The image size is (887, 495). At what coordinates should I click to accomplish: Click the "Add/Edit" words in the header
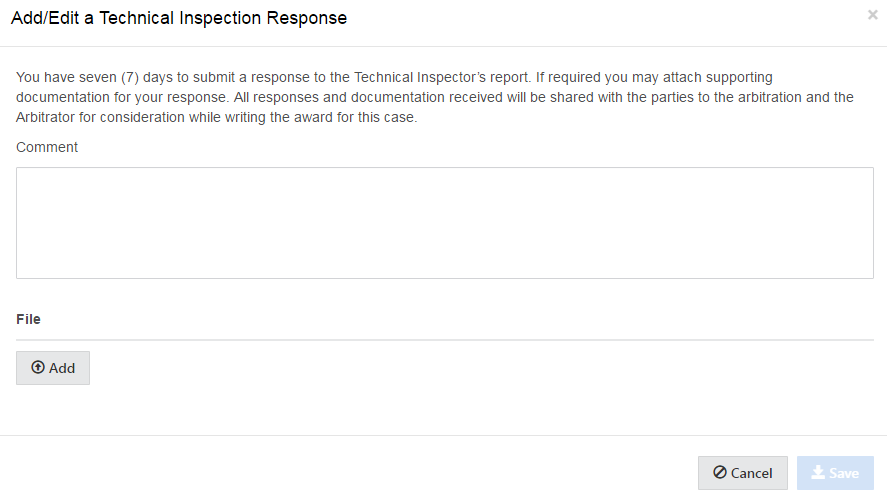pyautogui.click(x=46, y=18)
